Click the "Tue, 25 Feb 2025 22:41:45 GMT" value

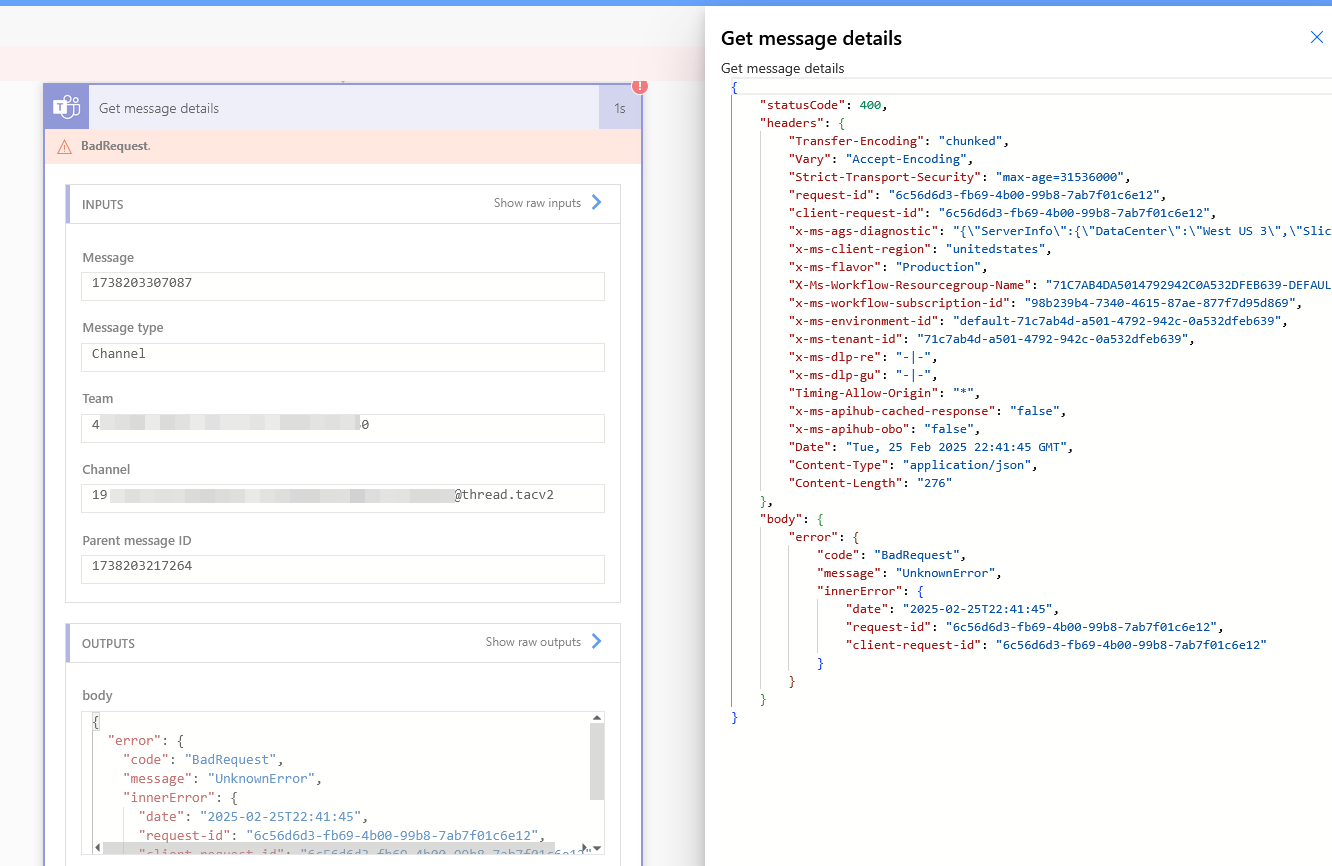tap(957, 447)
